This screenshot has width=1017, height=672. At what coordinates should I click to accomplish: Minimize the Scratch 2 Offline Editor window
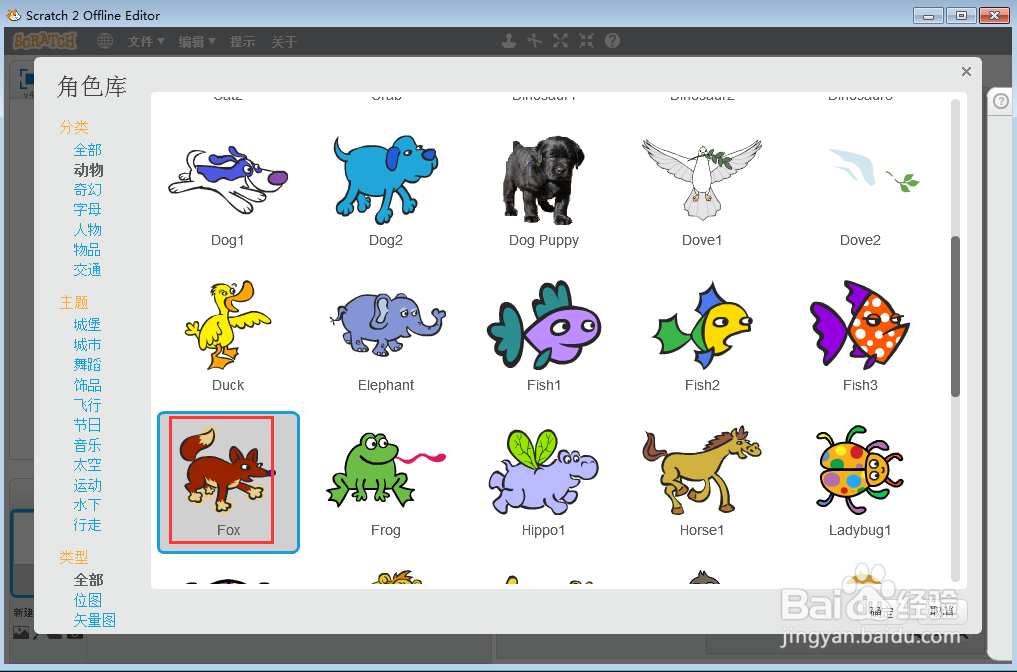[x=928, y=15]
